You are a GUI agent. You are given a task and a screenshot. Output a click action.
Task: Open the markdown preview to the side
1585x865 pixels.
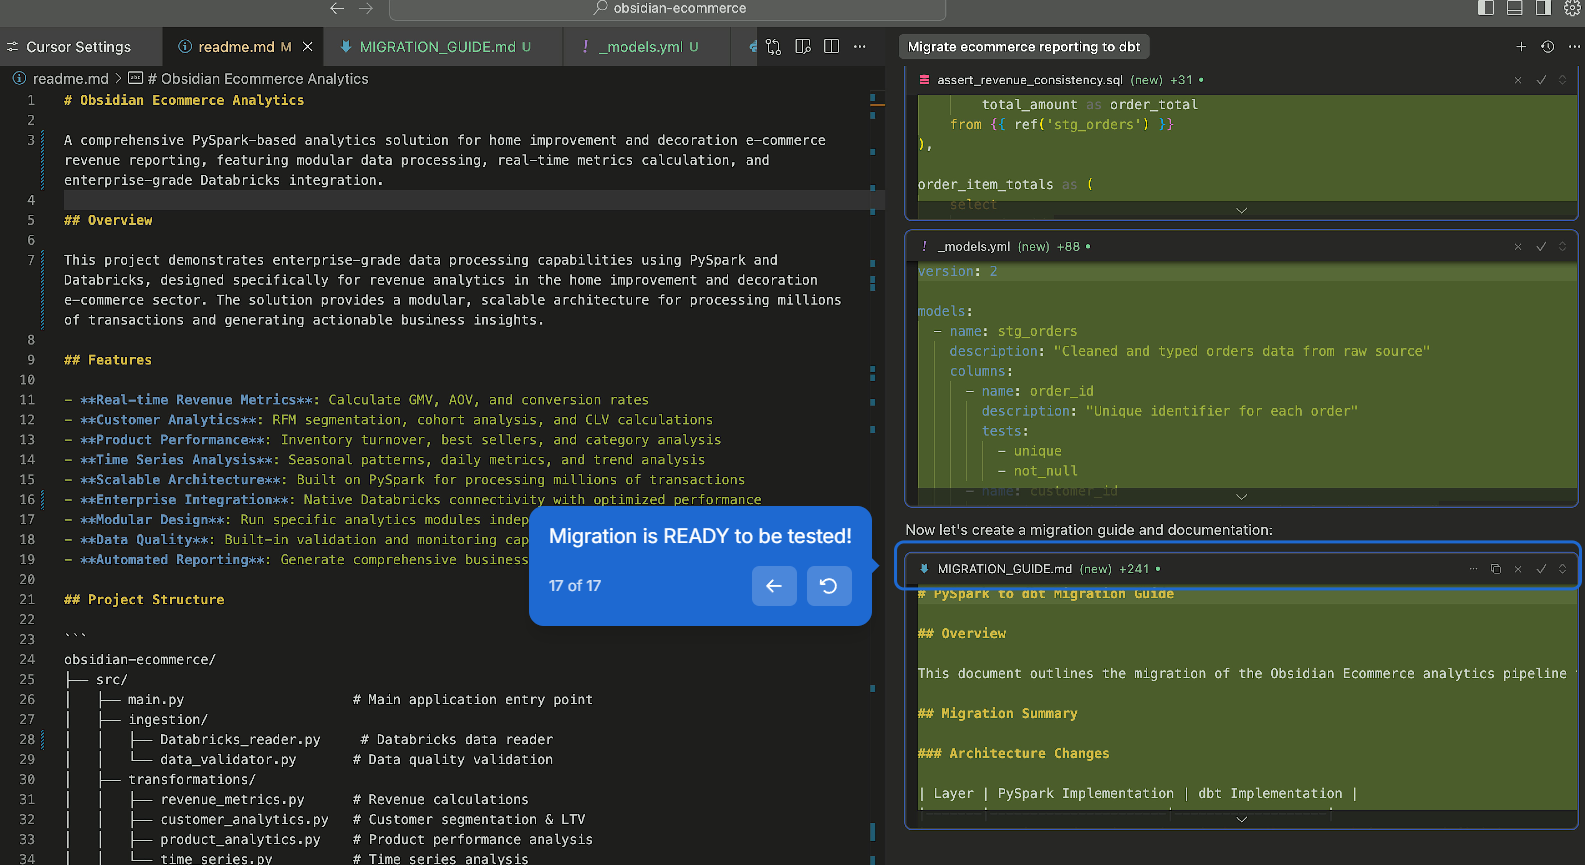[802, 47]
